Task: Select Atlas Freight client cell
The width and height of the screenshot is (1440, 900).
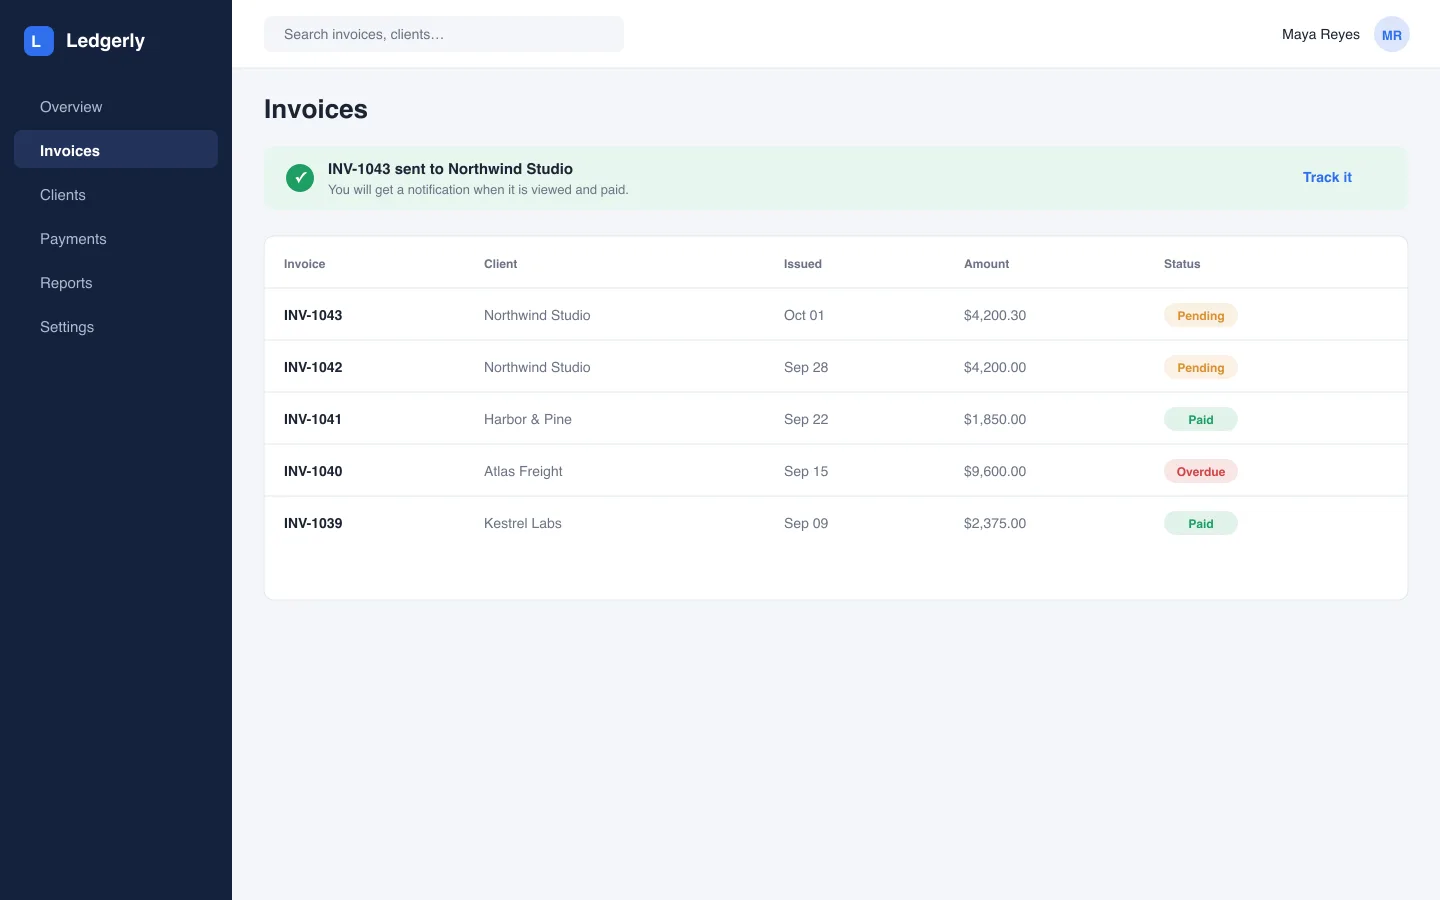Action: pyautogui.click(x=523, y=471)
